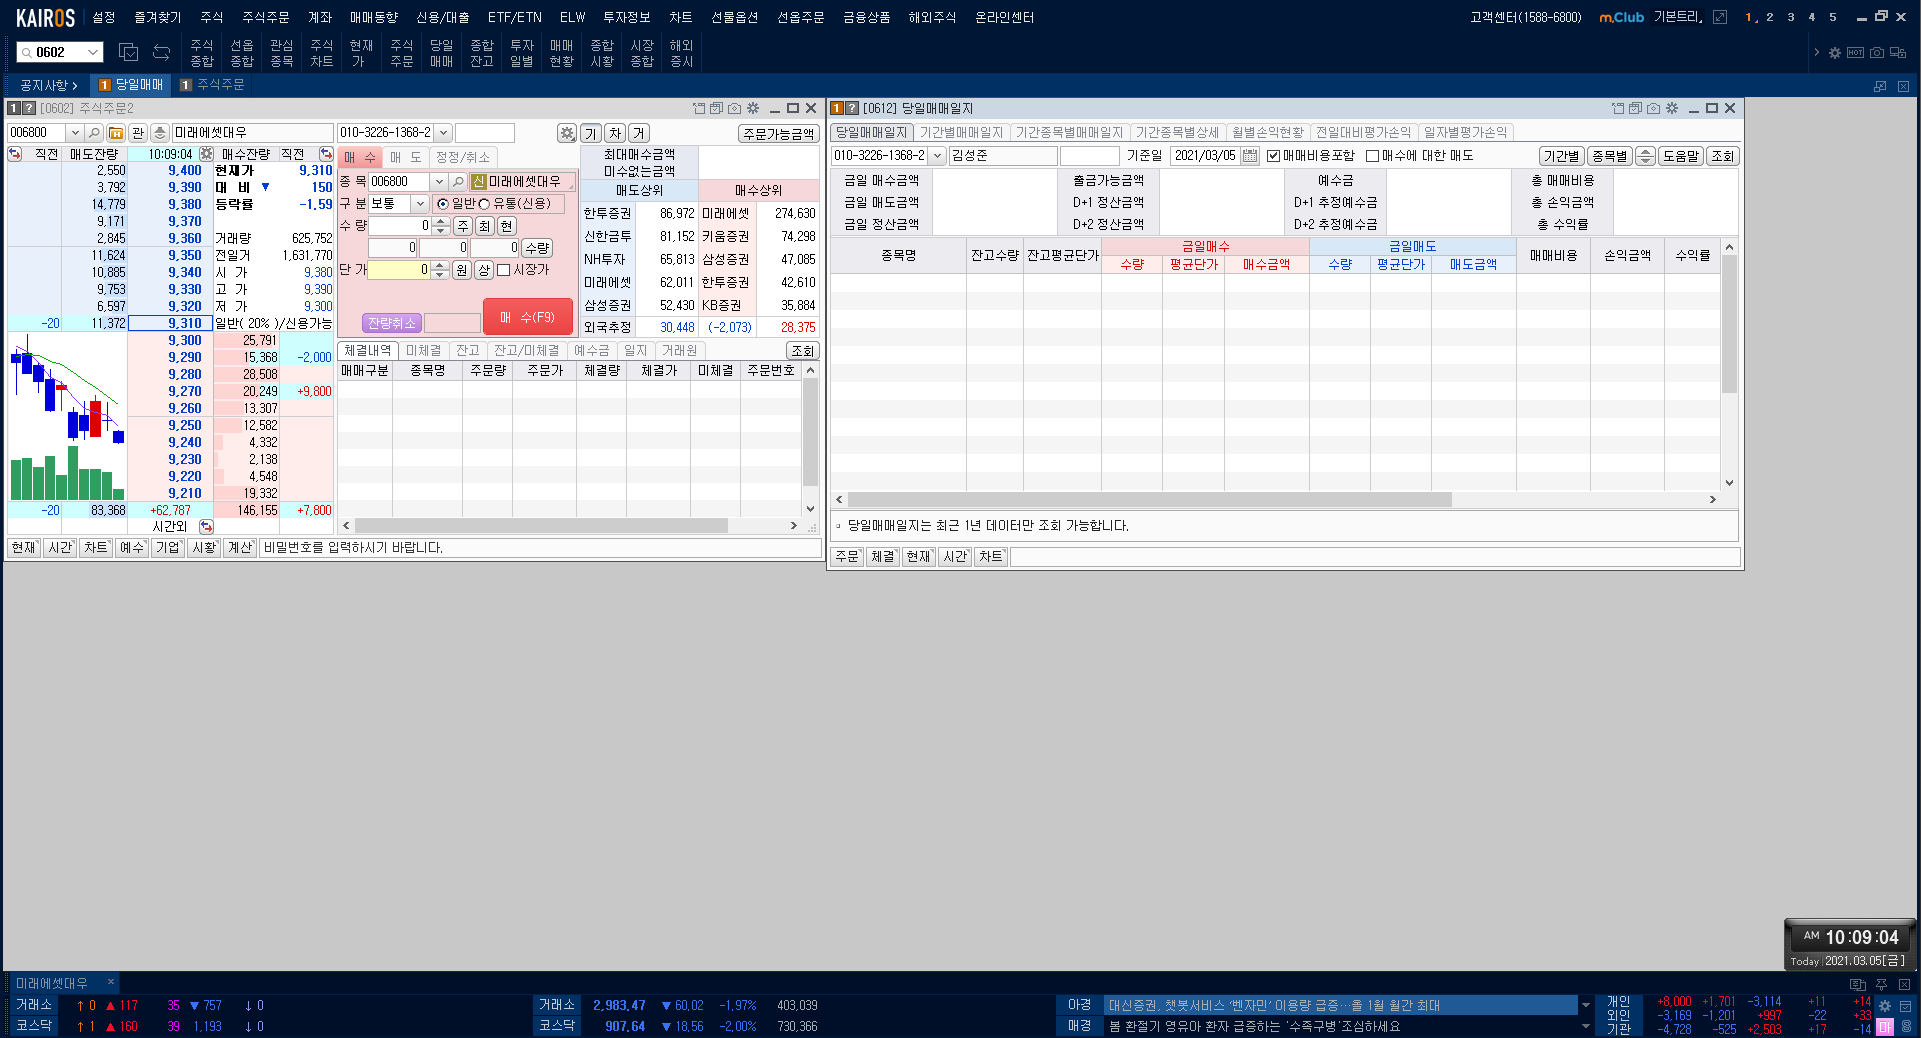
Task: Click settings star icon in 당일매매일지 title bar
Action: [x=1672, y=108]
